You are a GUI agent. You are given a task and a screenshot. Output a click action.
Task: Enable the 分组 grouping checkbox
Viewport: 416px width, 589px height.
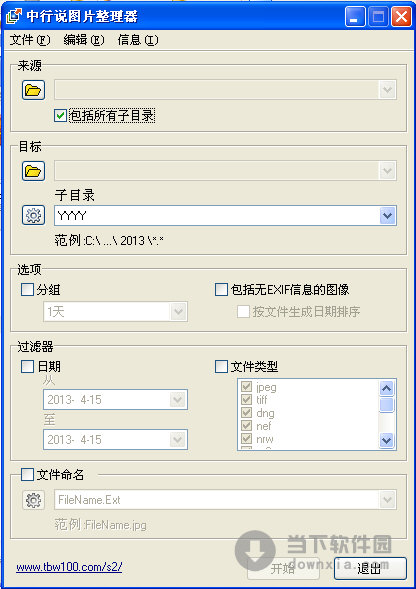27,290
